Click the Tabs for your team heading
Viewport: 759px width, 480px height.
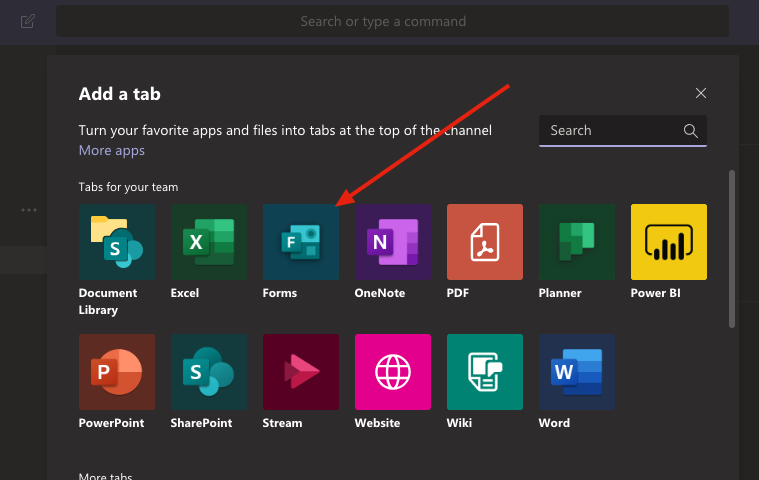(128, 187)
